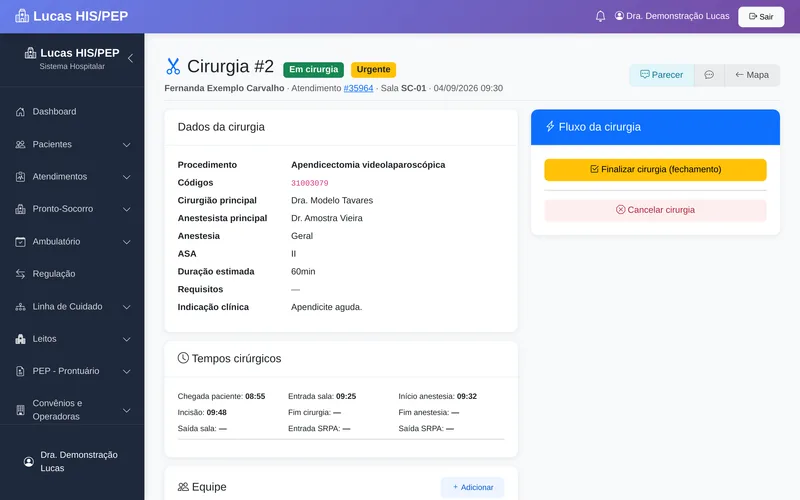The height and width of the screenshot is (500, 800).
Task: Click the Dashboard house icon
Action: [20, 112]
